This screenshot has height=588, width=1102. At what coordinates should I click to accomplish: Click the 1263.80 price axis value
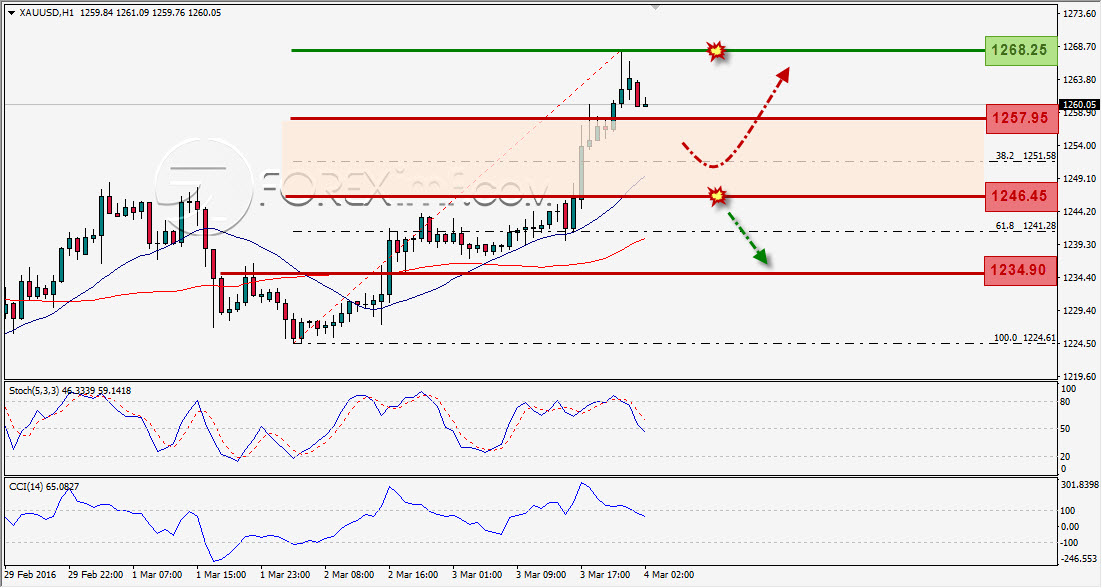[x=1080, y=79]
